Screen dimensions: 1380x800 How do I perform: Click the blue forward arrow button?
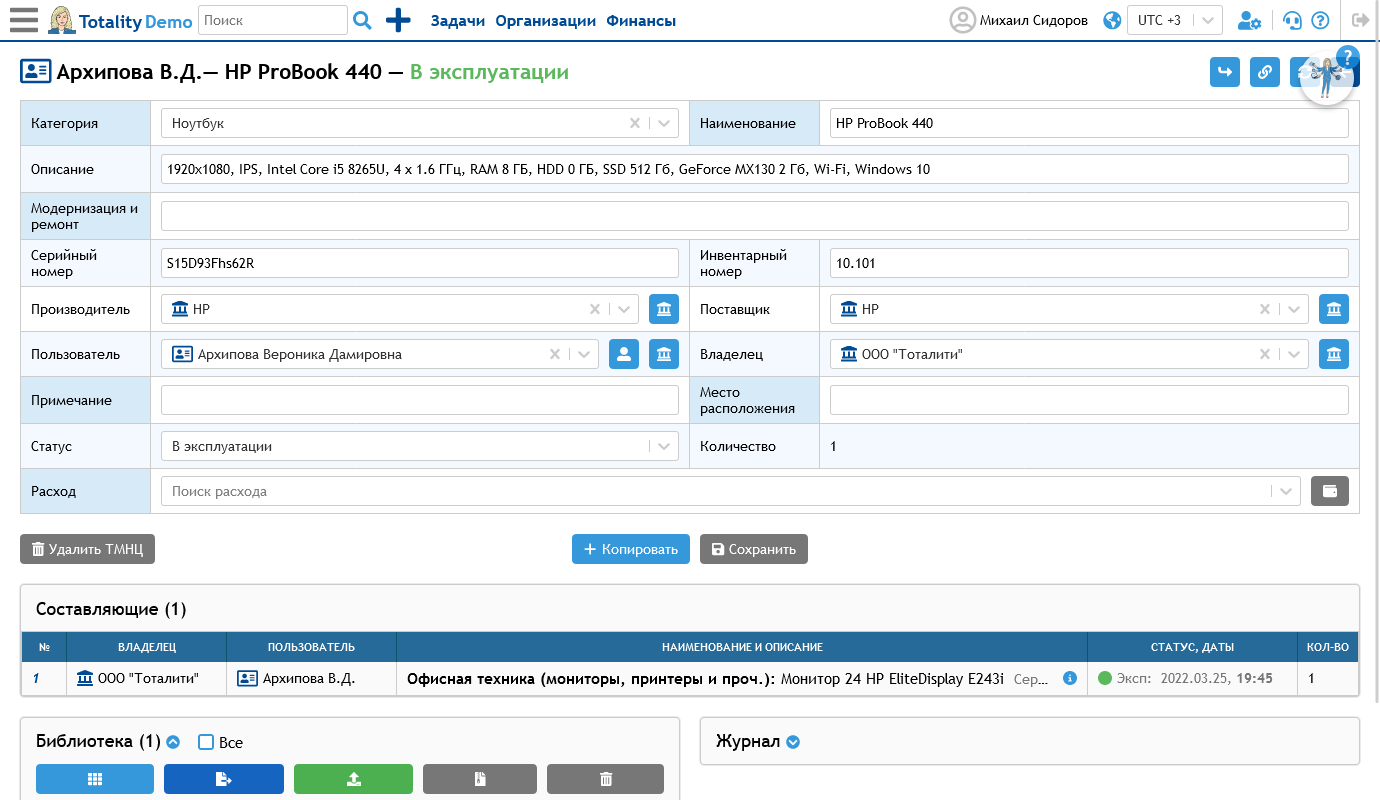(1225, 72)
